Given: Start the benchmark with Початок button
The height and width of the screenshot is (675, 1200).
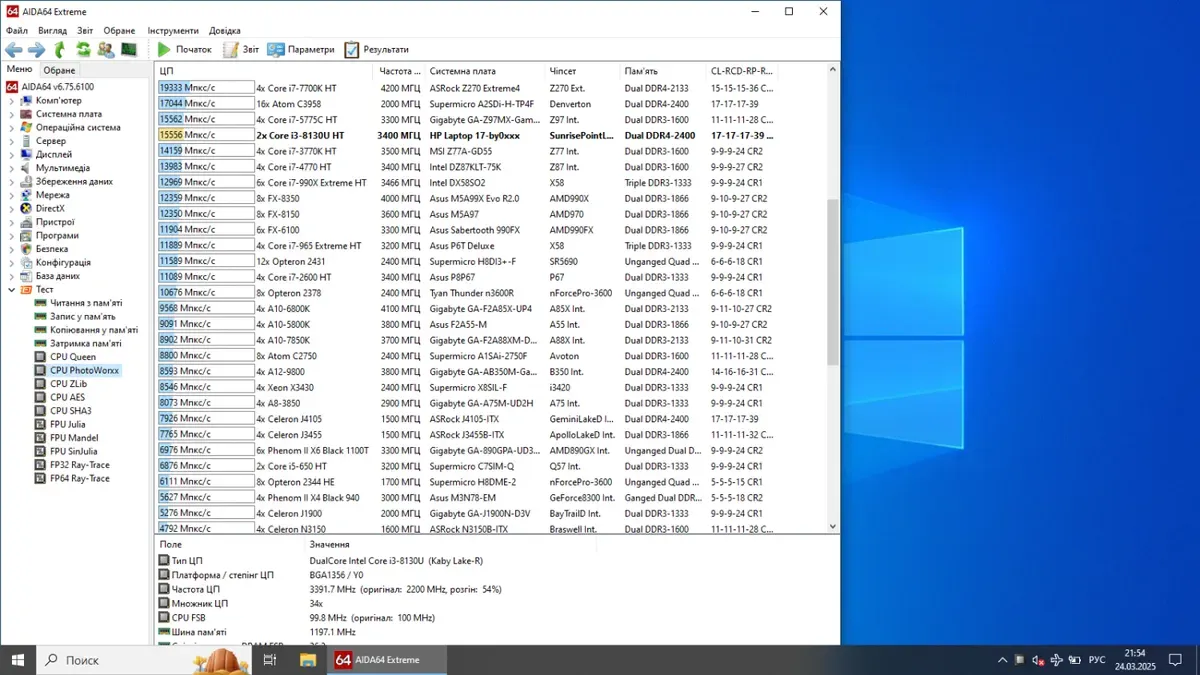Looking at the screenshot, I should coord(184,49).
